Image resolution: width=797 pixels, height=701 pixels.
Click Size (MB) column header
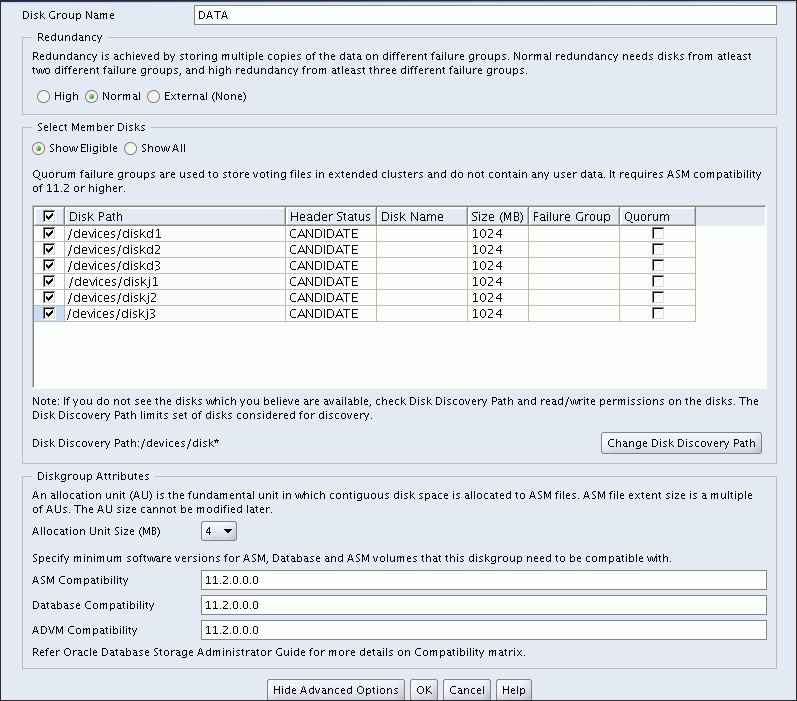(498, 217)
